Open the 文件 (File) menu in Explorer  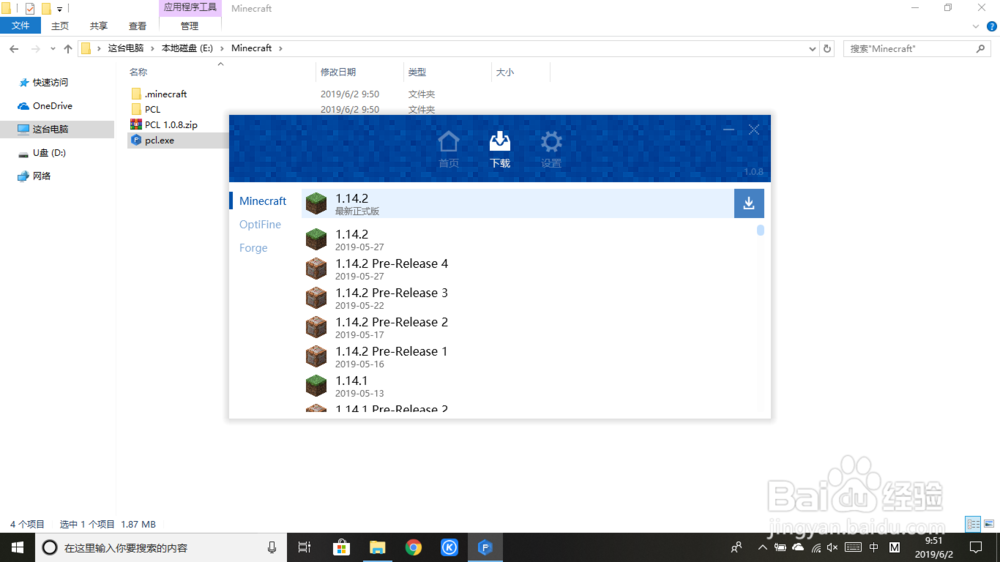click(20, 26)
